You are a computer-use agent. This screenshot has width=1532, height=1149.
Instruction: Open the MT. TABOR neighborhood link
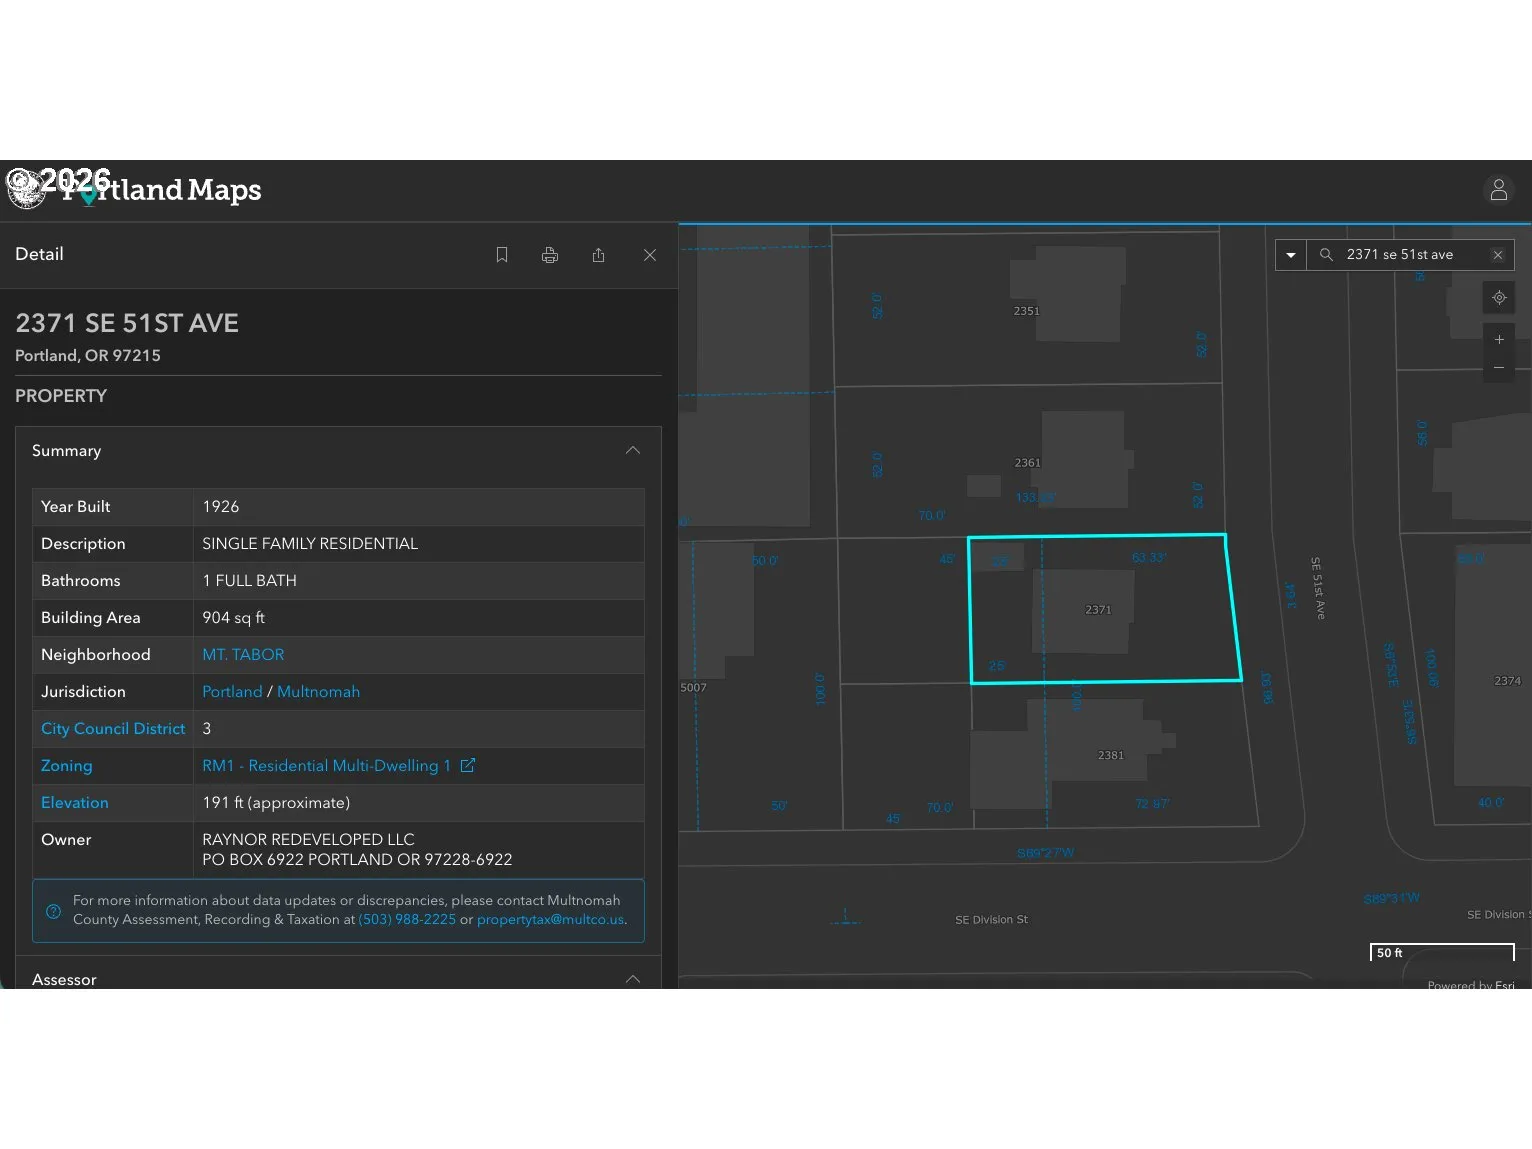(x=243, y=655)
